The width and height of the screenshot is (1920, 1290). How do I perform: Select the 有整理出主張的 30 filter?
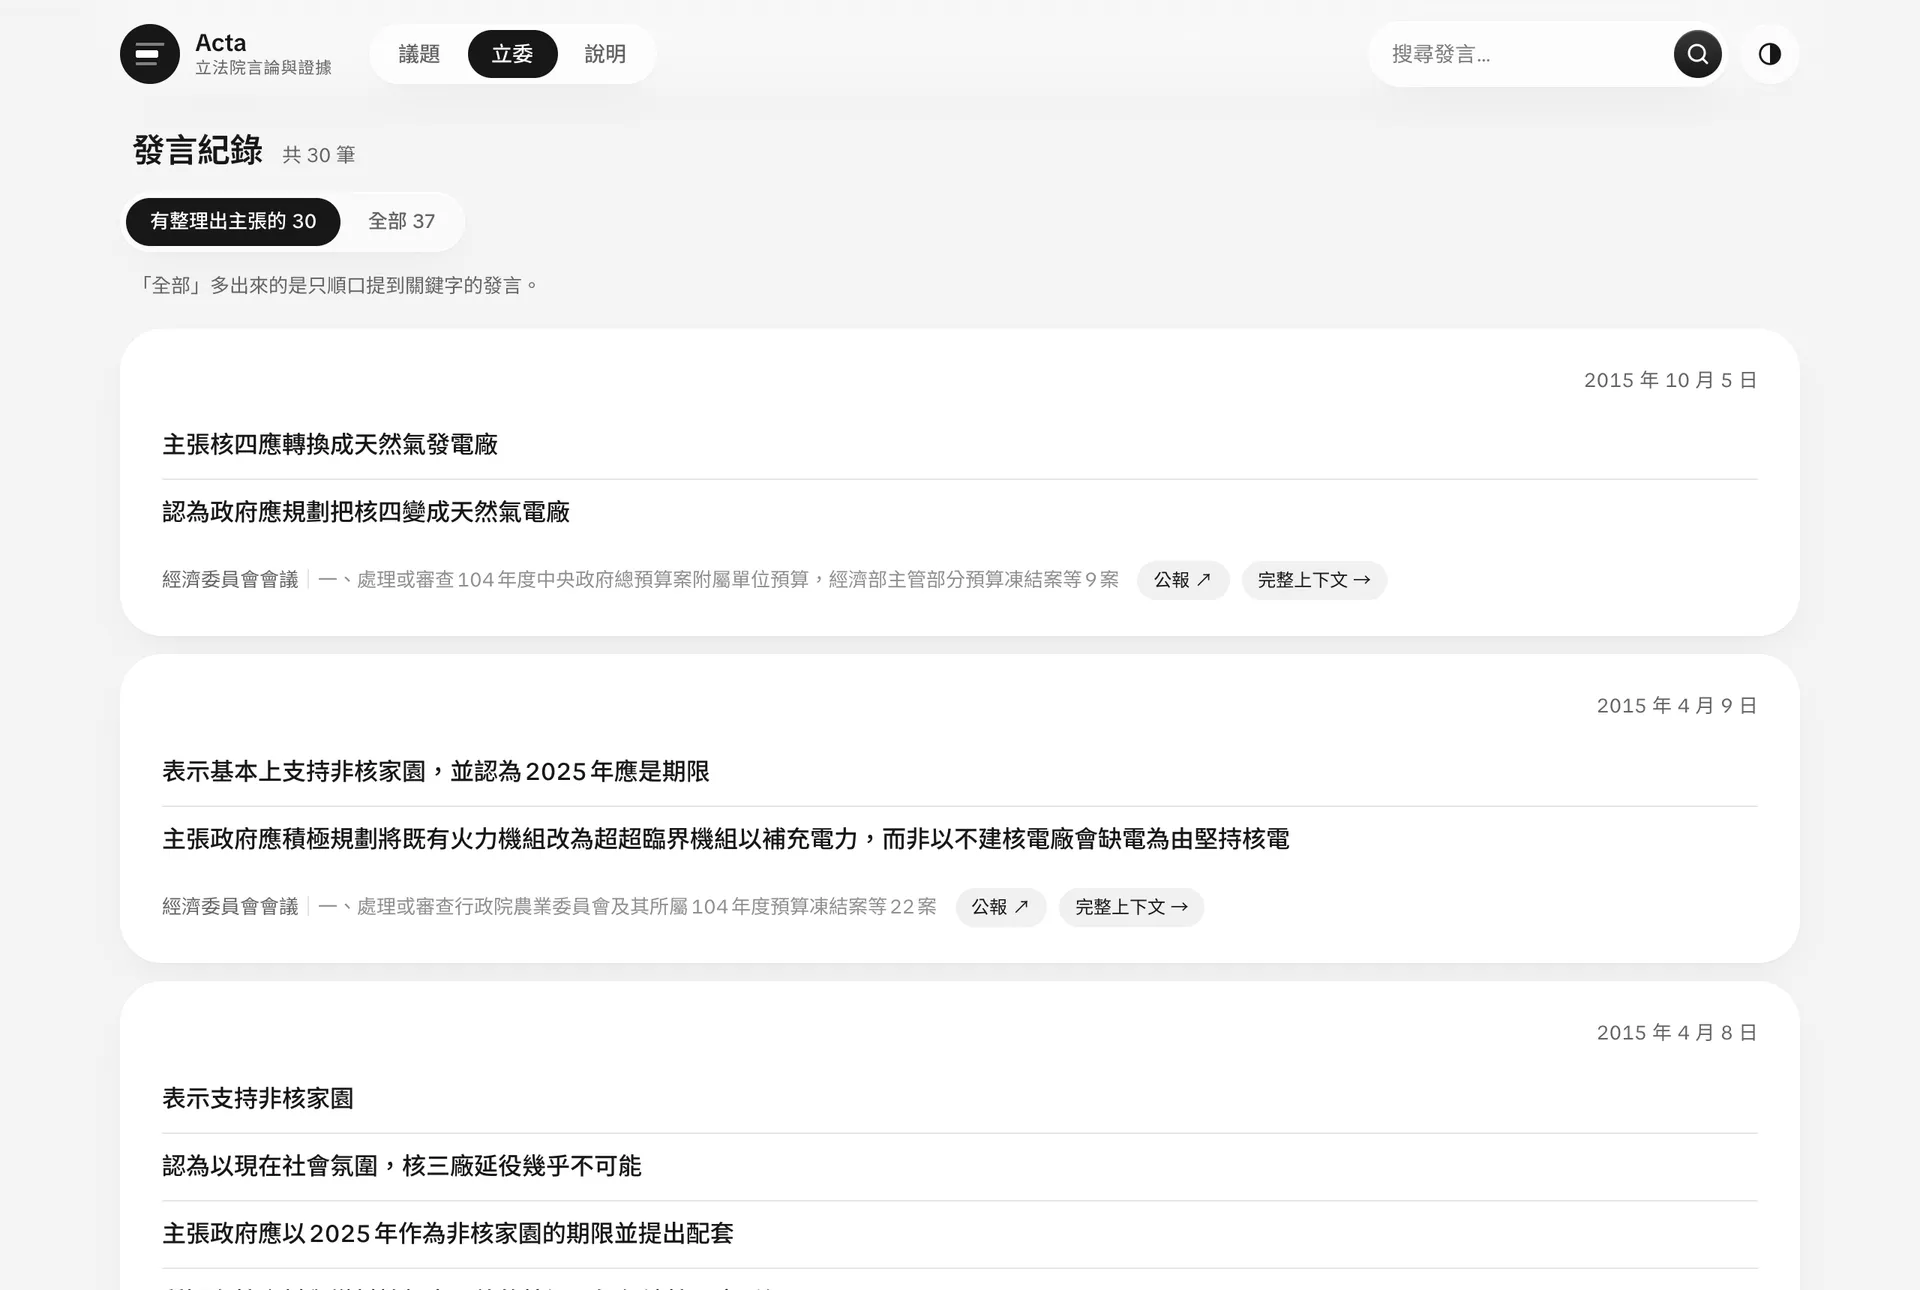pyautogui.click(x=233, y=221)
